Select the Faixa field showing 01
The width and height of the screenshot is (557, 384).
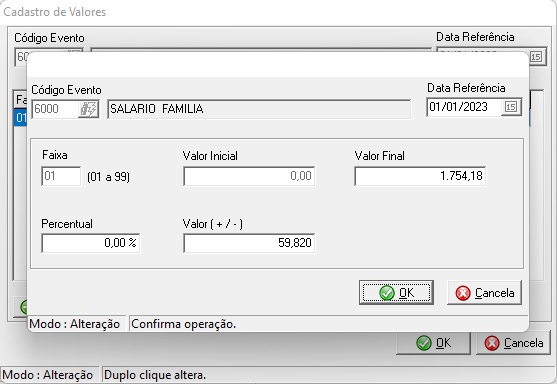(61, 176)
